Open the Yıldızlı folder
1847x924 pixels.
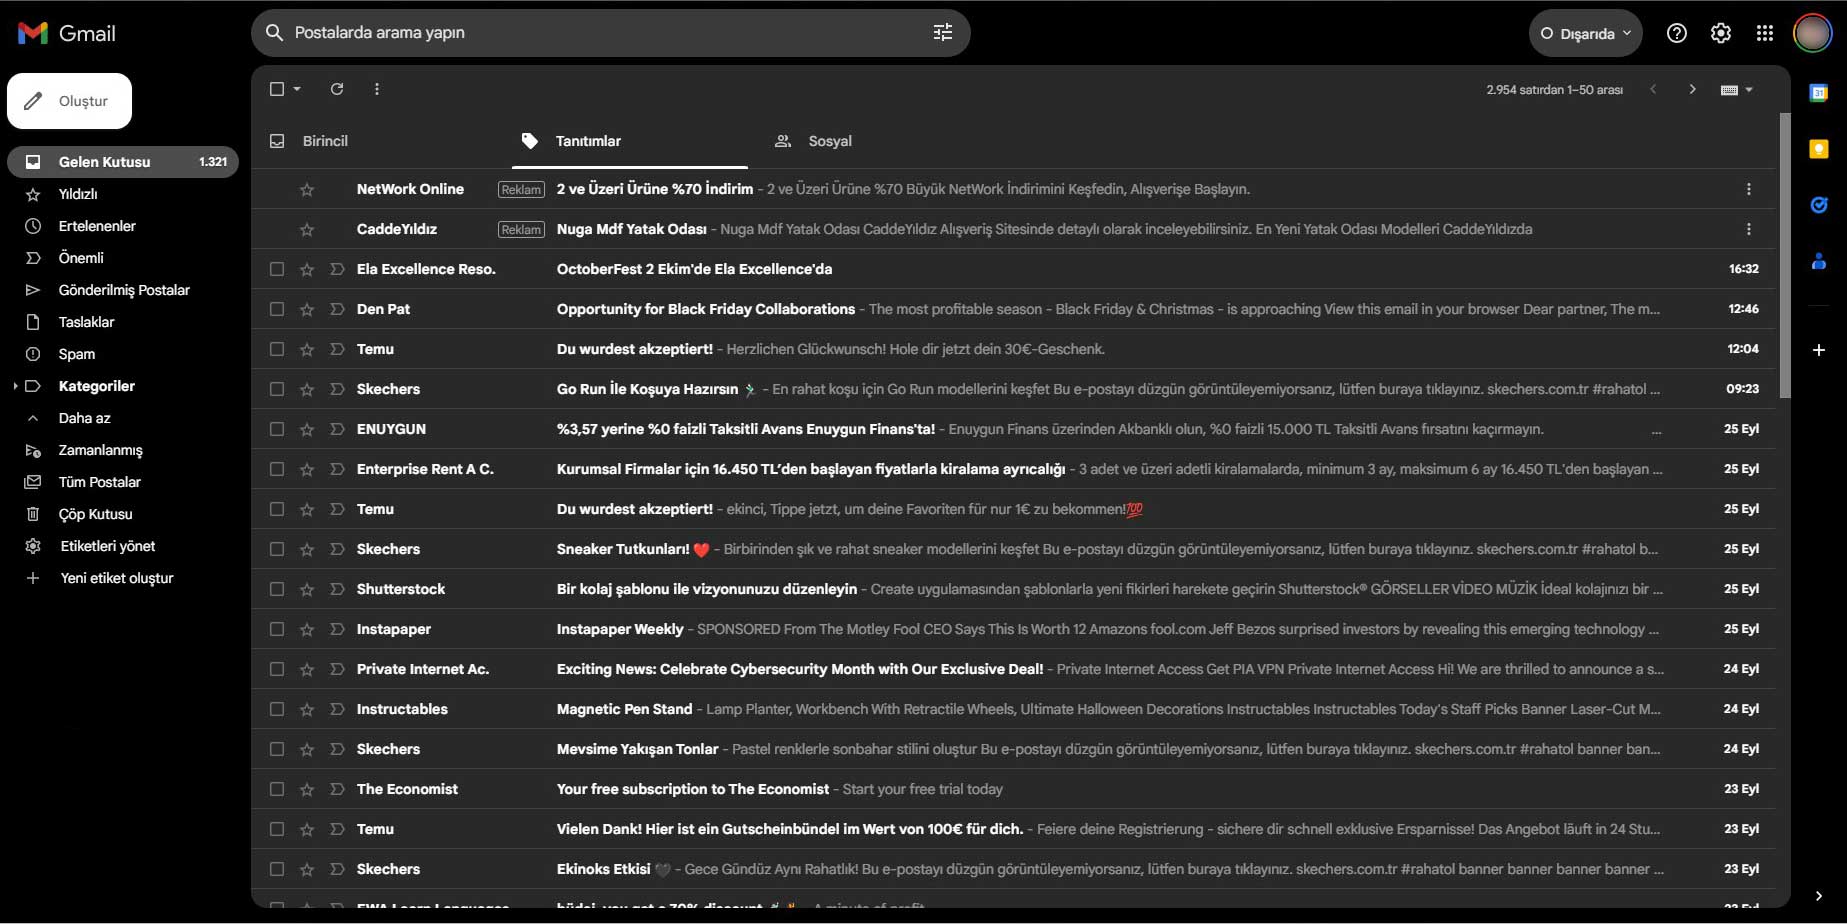tap(78, 194)
